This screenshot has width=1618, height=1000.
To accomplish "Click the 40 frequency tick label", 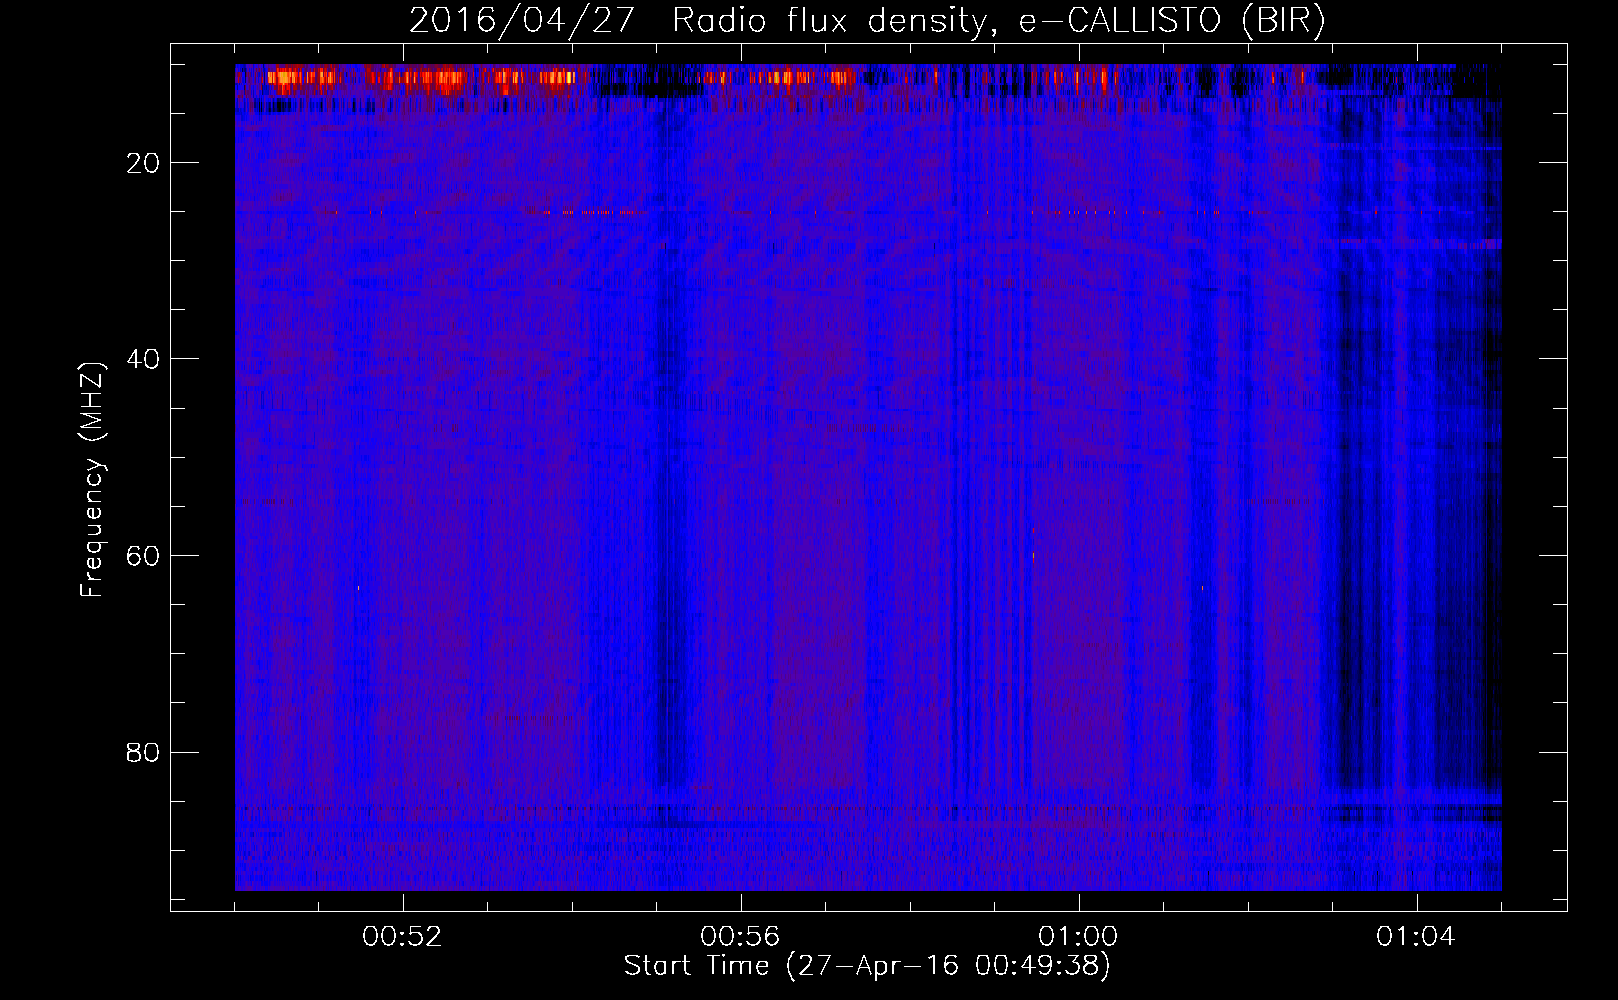I will (143, 359).
